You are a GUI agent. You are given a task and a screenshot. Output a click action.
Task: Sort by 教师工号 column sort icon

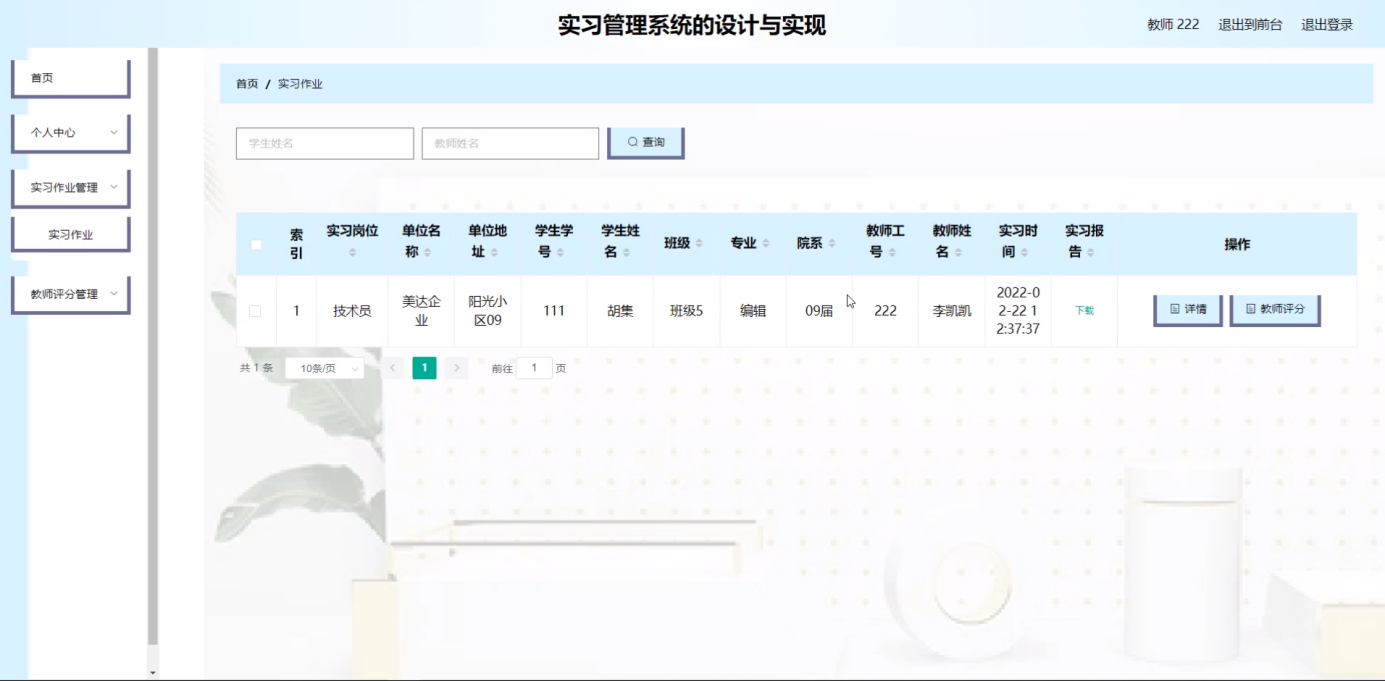pos(892,253)
